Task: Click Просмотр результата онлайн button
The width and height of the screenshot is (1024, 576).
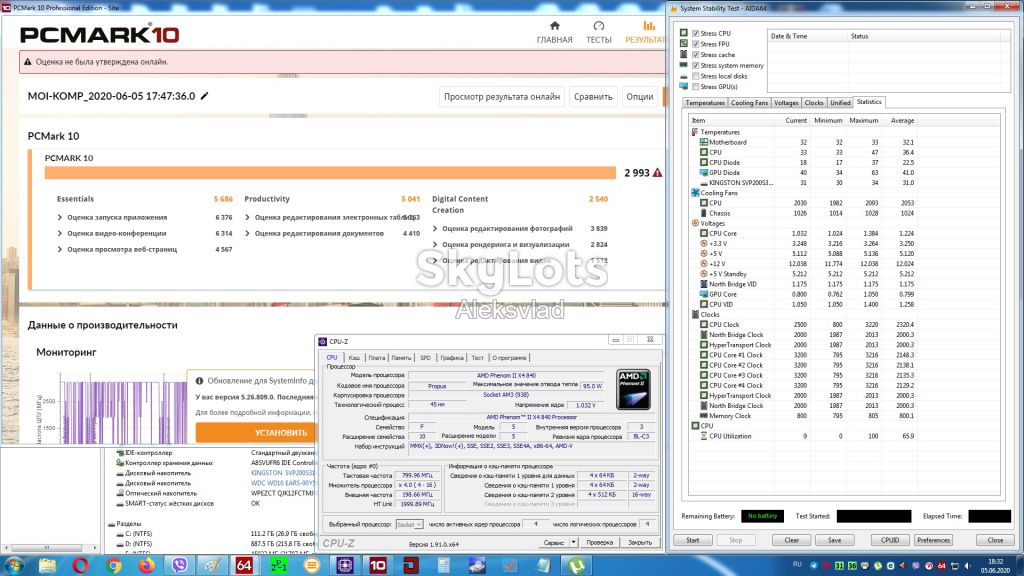Action: click(502, 97)
